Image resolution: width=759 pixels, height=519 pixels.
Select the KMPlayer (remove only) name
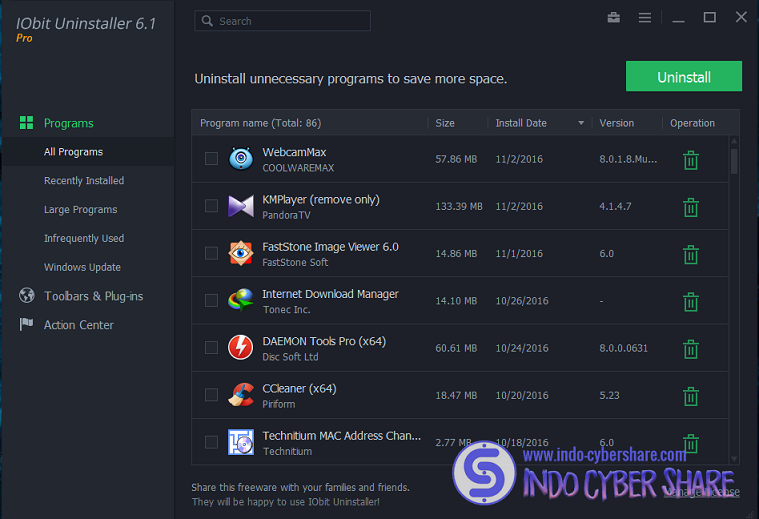pyautogui.click(x=321, y=199)
